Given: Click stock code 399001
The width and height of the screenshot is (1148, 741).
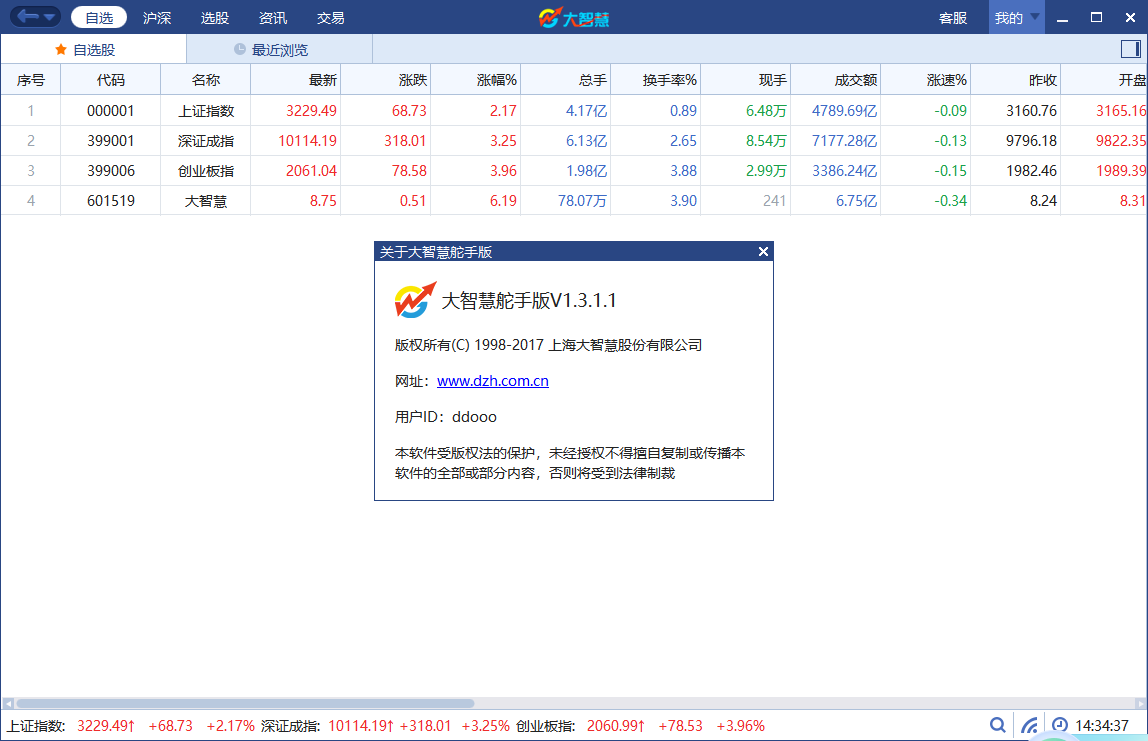Looking at the screenshot, I should click(111, 141).
